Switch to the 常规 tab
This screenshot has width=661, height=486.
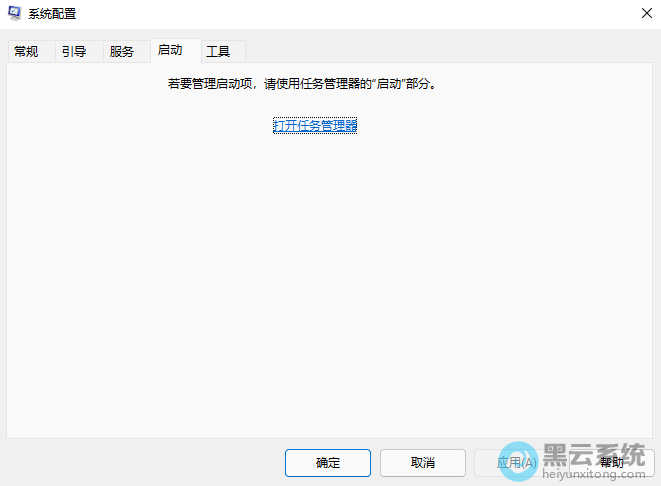click(26, 52)
